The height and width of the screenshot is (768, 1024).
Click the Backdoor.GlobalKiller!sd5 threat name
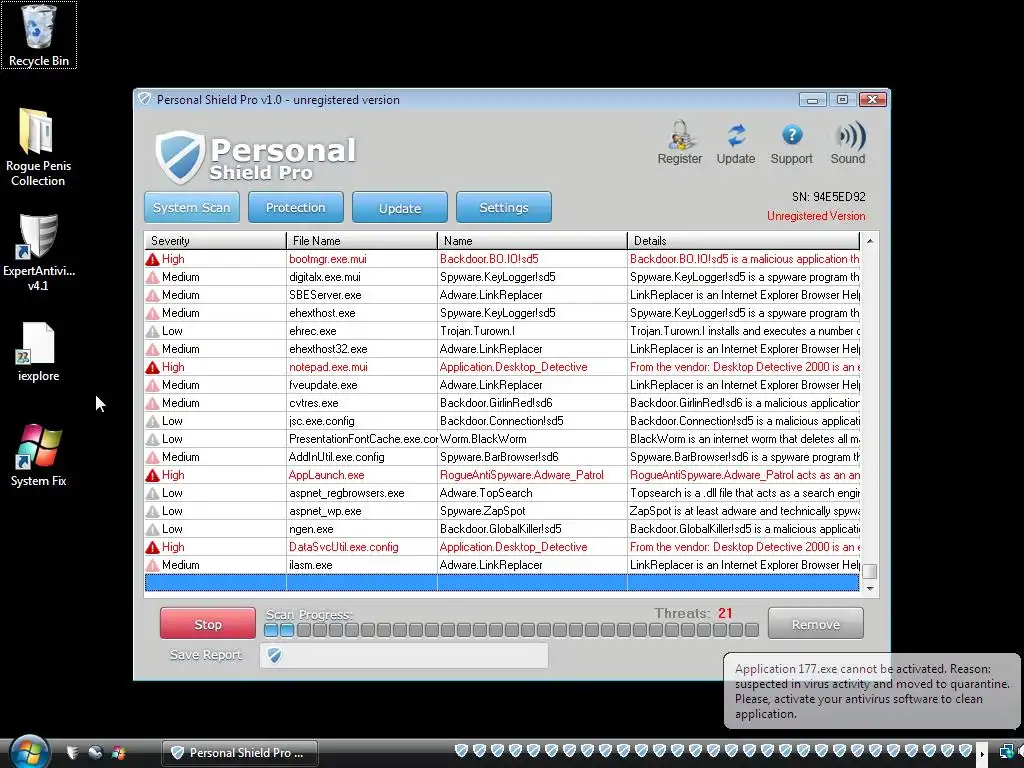point(500,529)
